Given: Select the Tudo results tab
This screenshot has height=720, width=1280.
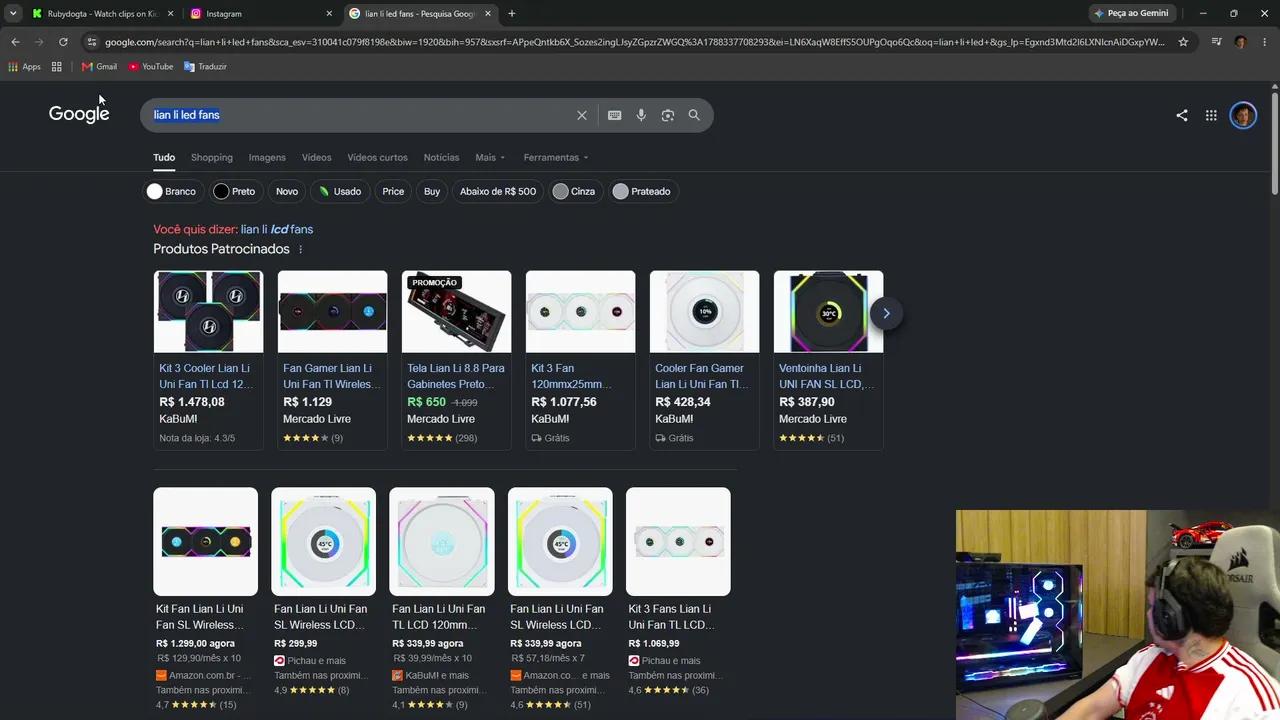Looking at the screenshot, I should tap(164, 158).
